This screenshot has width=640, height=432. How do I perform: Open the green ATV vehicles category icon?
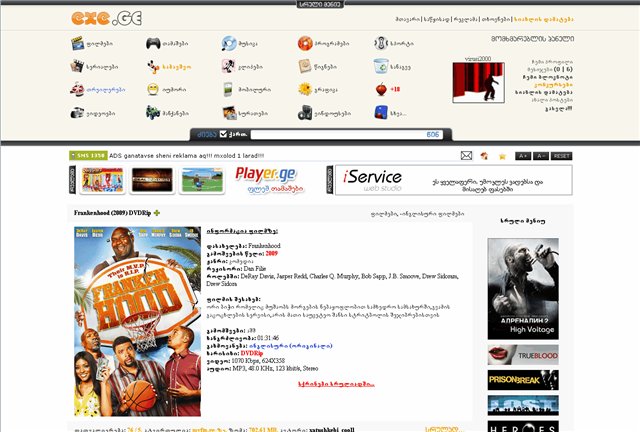click(x=153, y=113)
